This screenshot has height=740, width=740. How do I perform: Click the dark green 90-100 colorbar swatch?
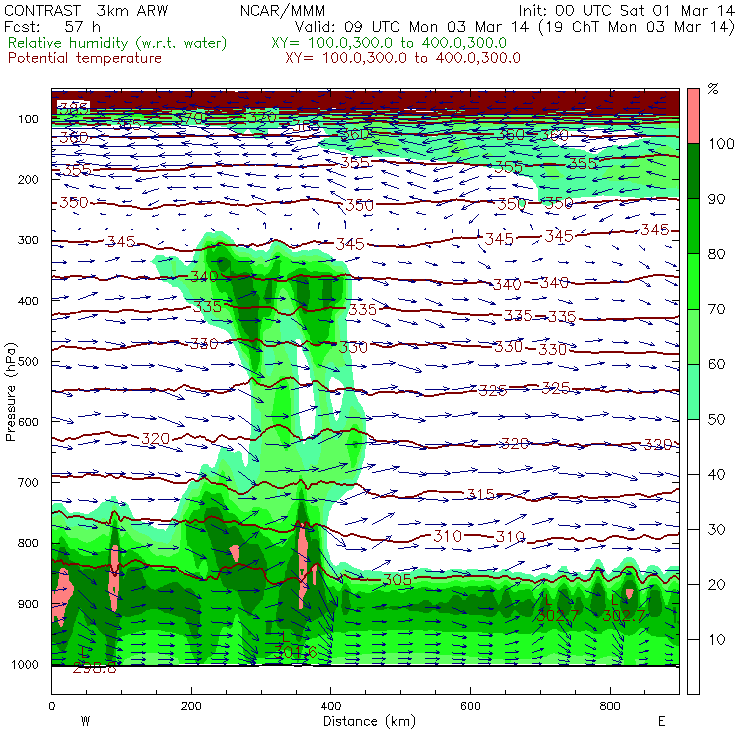(x=693, y=171)
